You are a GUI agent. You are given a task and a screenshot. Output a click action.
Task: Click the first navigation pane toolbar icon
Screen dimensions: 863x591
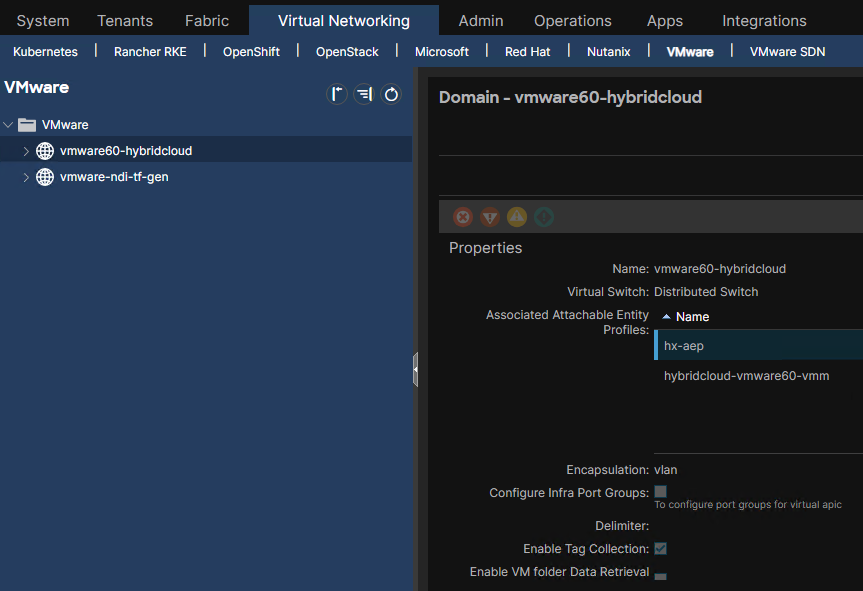click(x=337, y=94)
